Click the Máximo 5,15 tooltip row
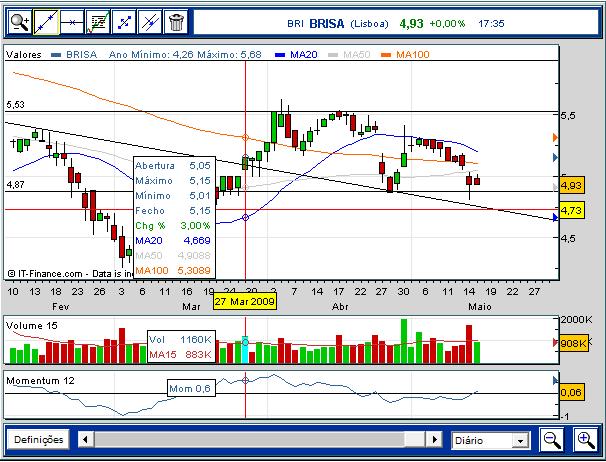Viewport: 606px width, 462px height. coord(173,181)
